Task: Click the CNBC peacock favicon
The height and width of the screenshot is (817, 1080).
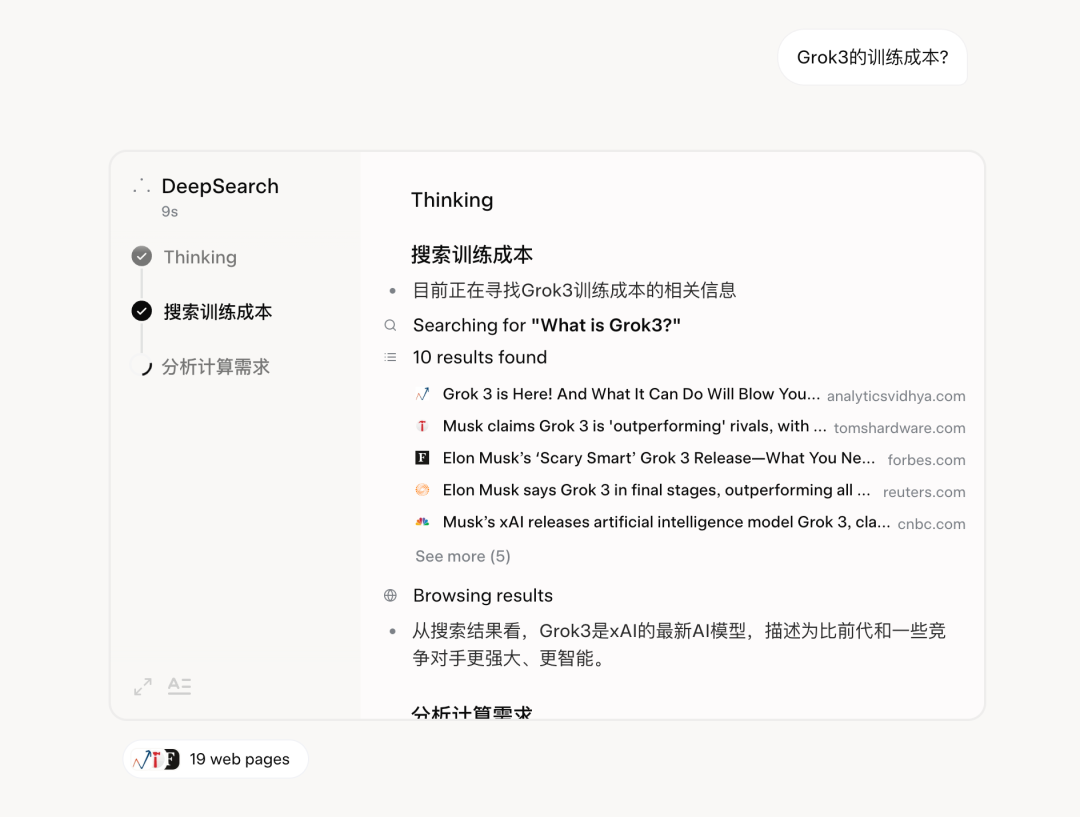Action: pos(422,522)
